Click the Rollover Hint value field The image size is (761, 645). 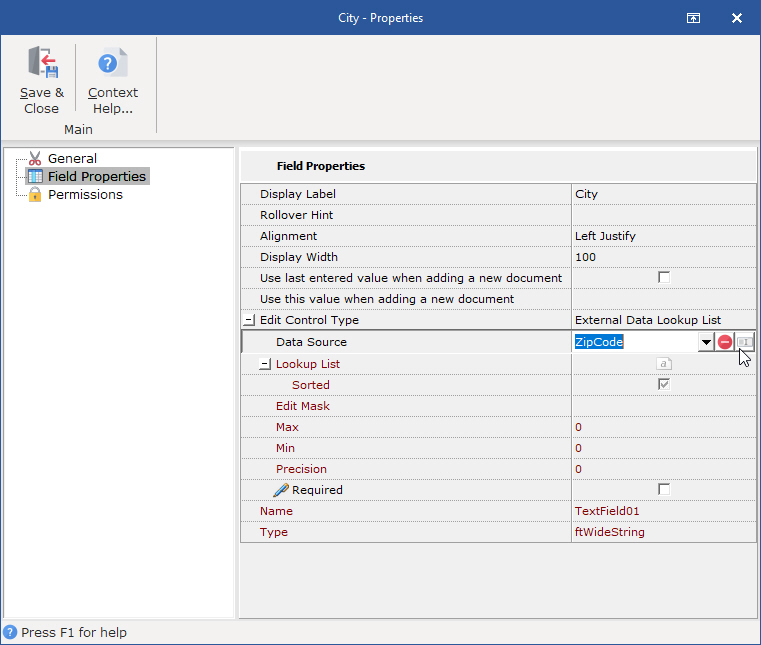(x=663, y=215)
